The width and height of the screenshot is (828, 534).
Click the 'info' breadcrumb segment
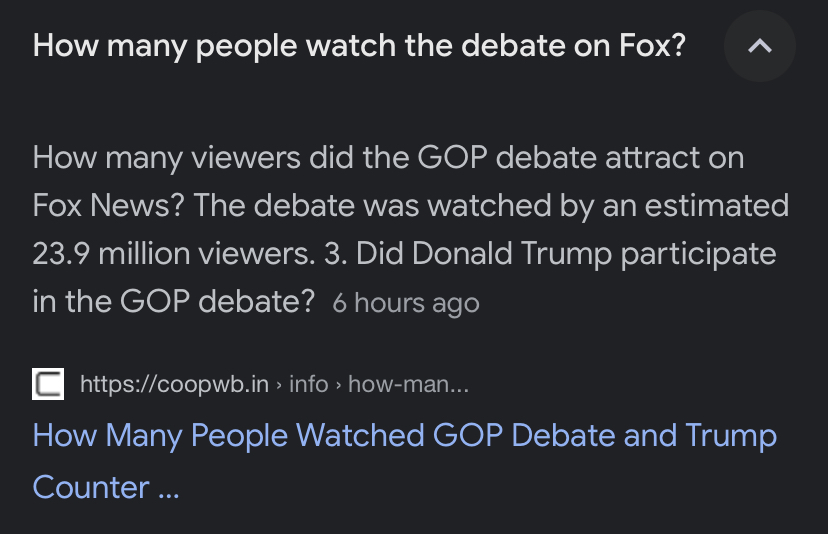click(x=308, y=384)
